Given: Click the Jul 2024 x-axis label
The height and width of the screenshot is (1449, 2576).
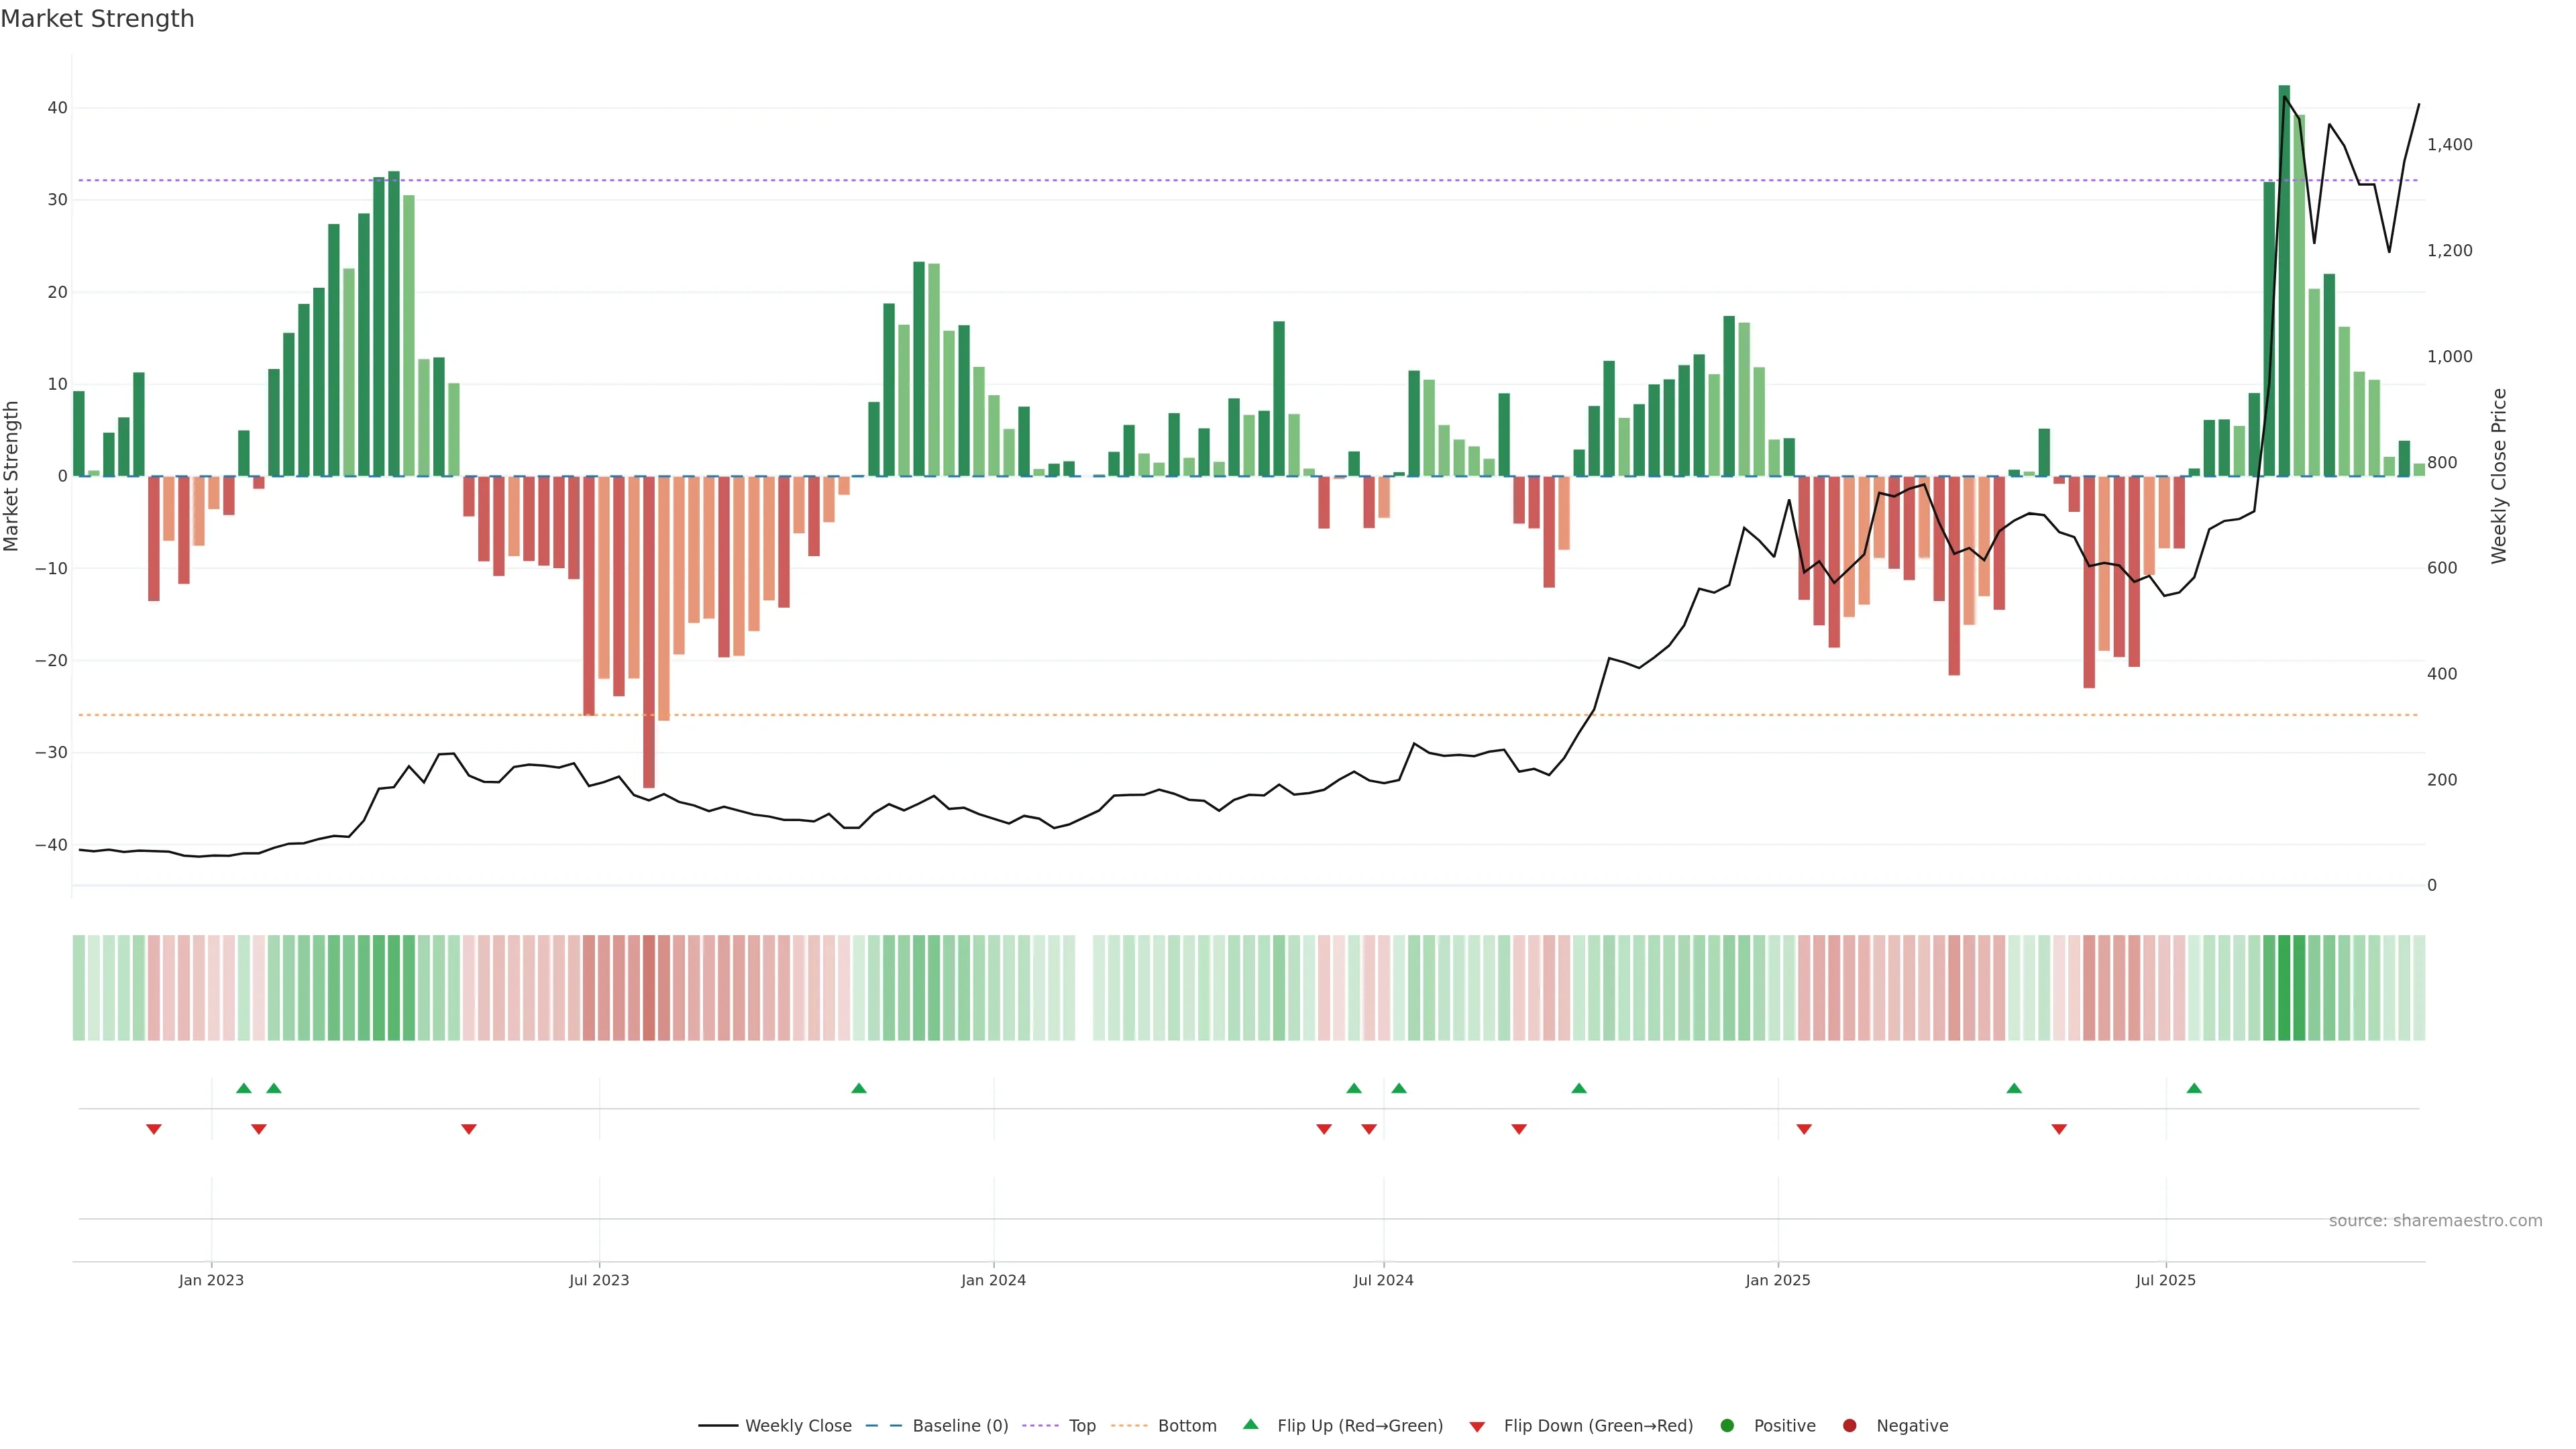Looking at the screenshot, I should click(1383, 1280).
